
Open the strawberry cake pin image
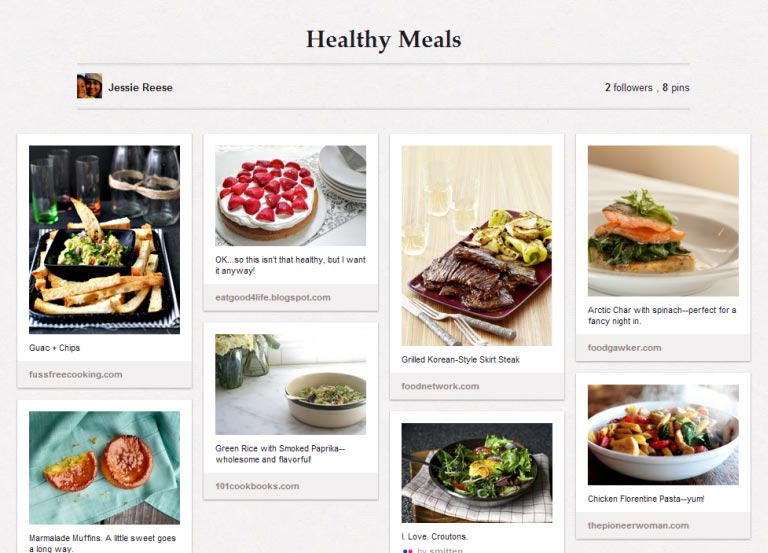tap(290, 195)
